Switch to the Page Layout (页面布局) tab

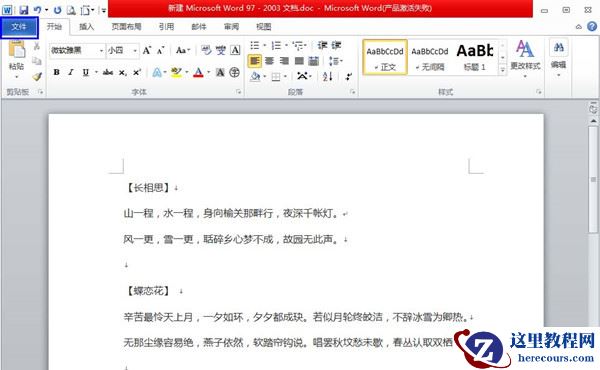click(x=126, y=27)
